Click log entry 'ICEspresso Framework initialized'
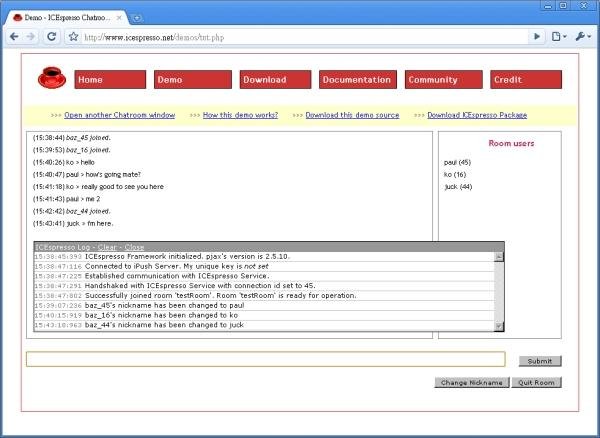The image size is (600, 438). coord(264,257)
